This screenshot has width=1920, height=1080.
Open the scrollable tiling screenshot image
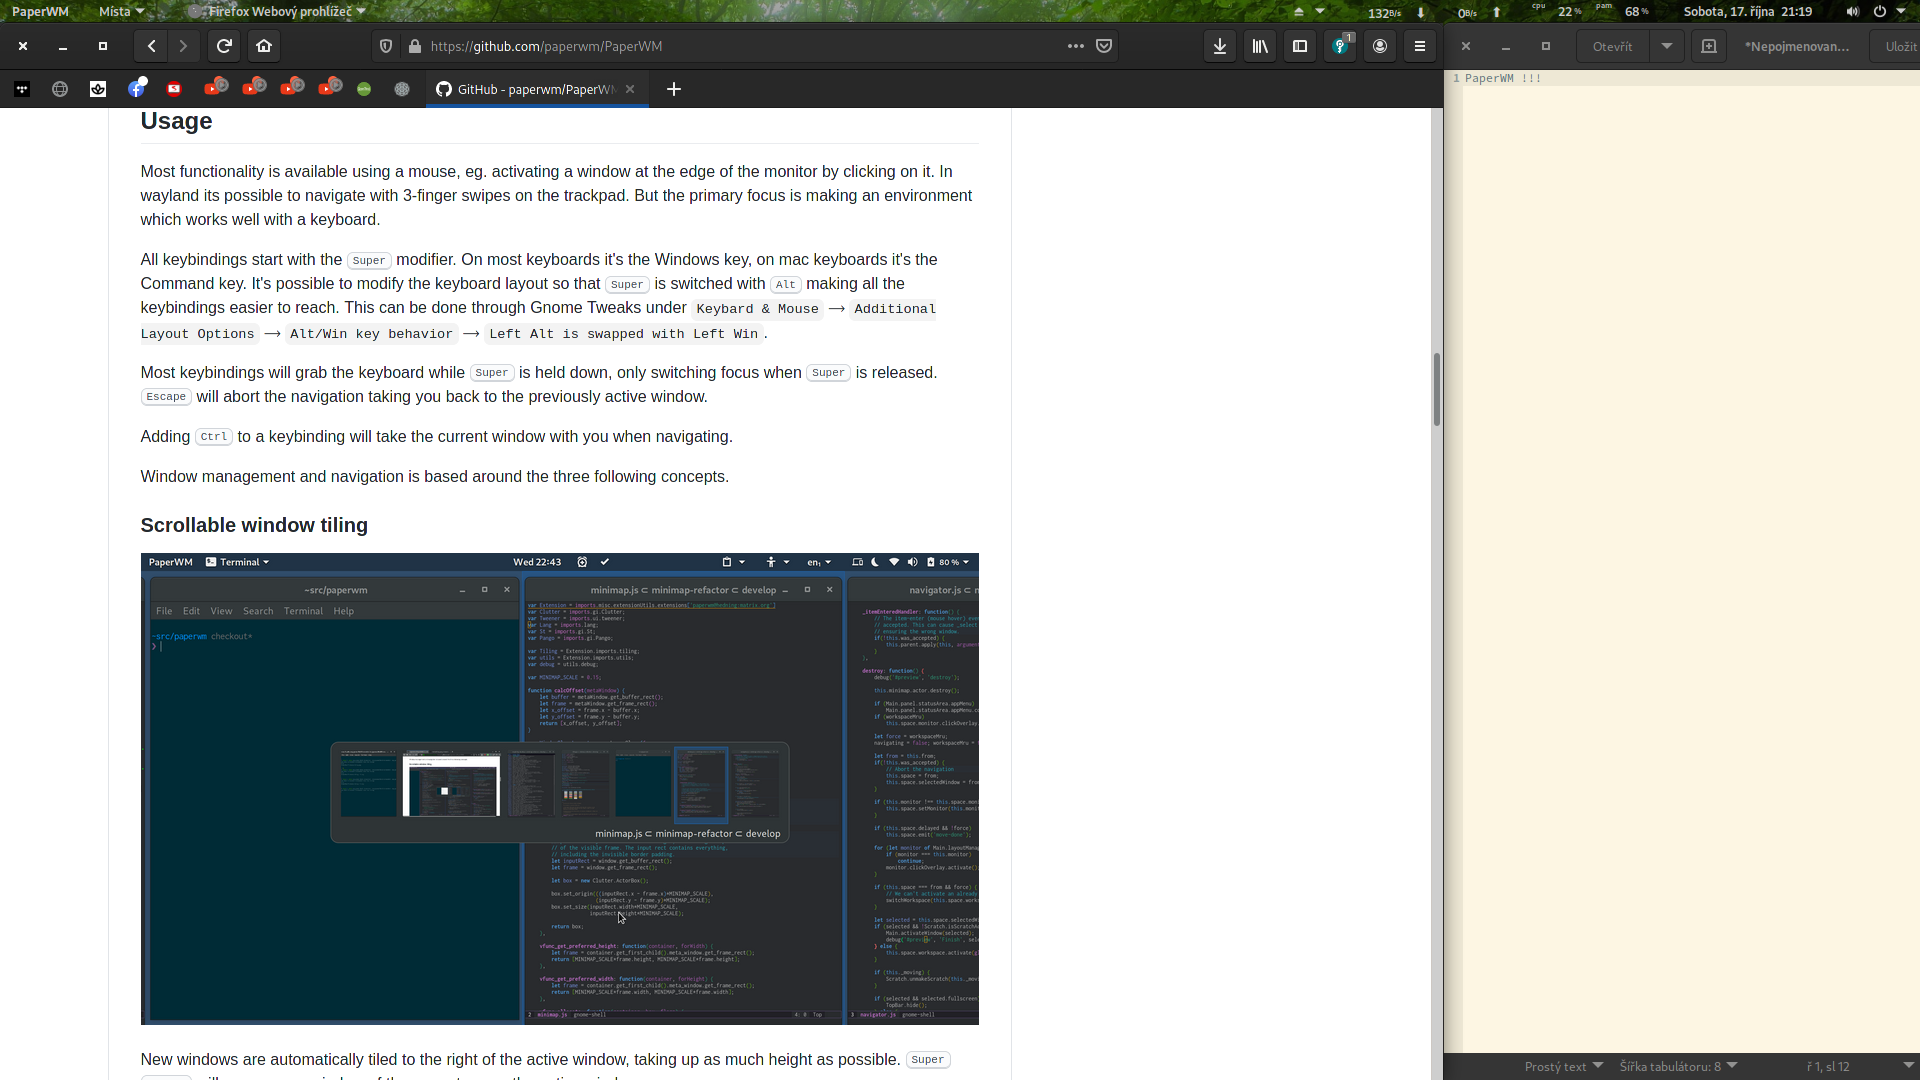pos(559,788)
